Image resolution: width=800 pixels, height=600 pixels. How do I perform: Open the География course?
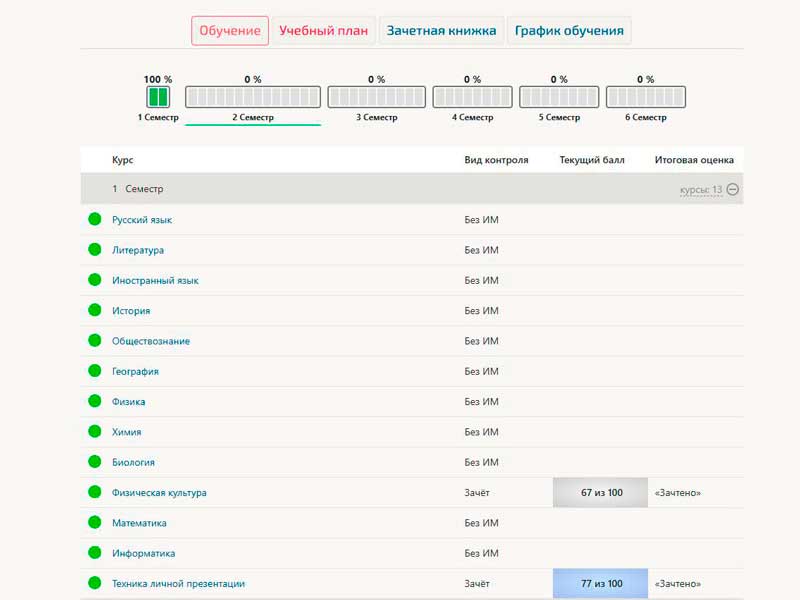tap(135, 371)
